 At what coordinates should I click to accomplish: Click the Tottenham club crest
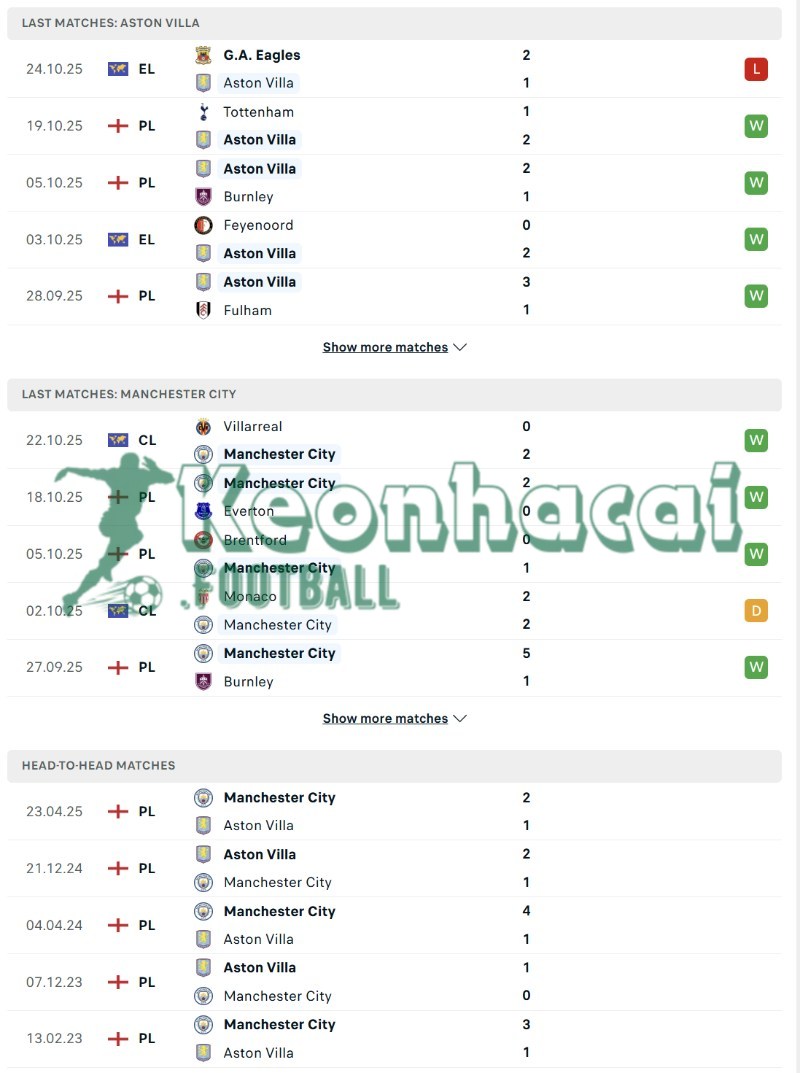[x=204, y=112]
